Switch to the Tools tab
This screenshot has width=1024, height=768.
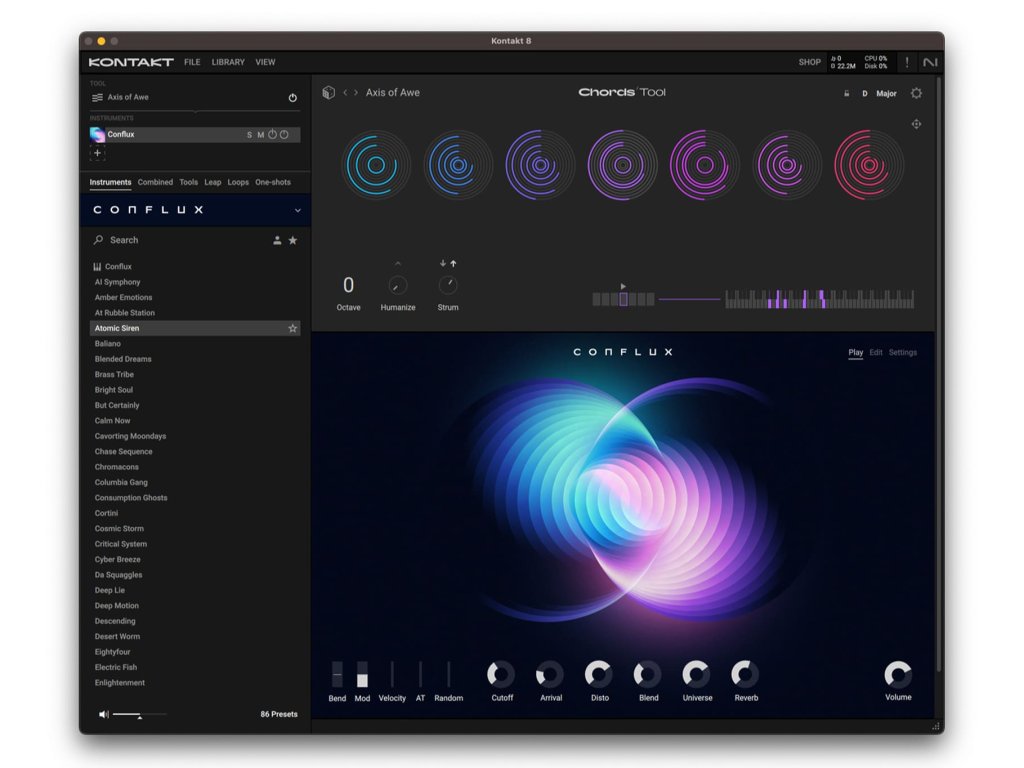[x=189, y=182]
